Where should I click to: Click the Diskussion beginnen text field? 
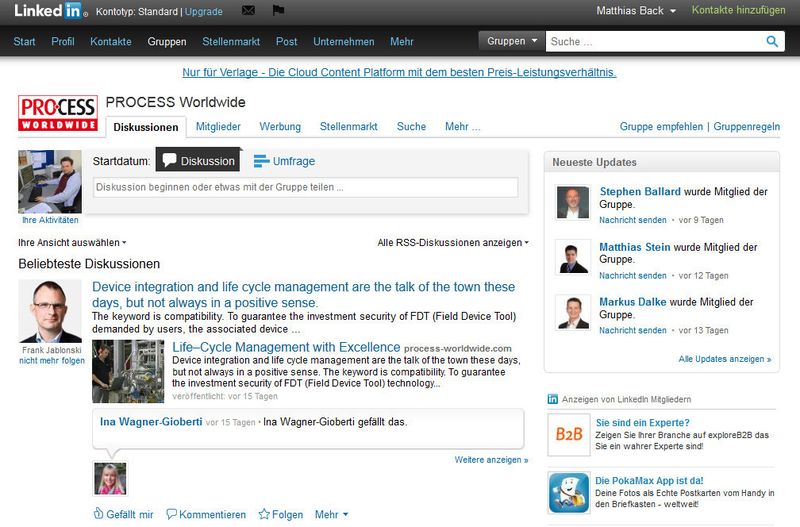point(305,187)
